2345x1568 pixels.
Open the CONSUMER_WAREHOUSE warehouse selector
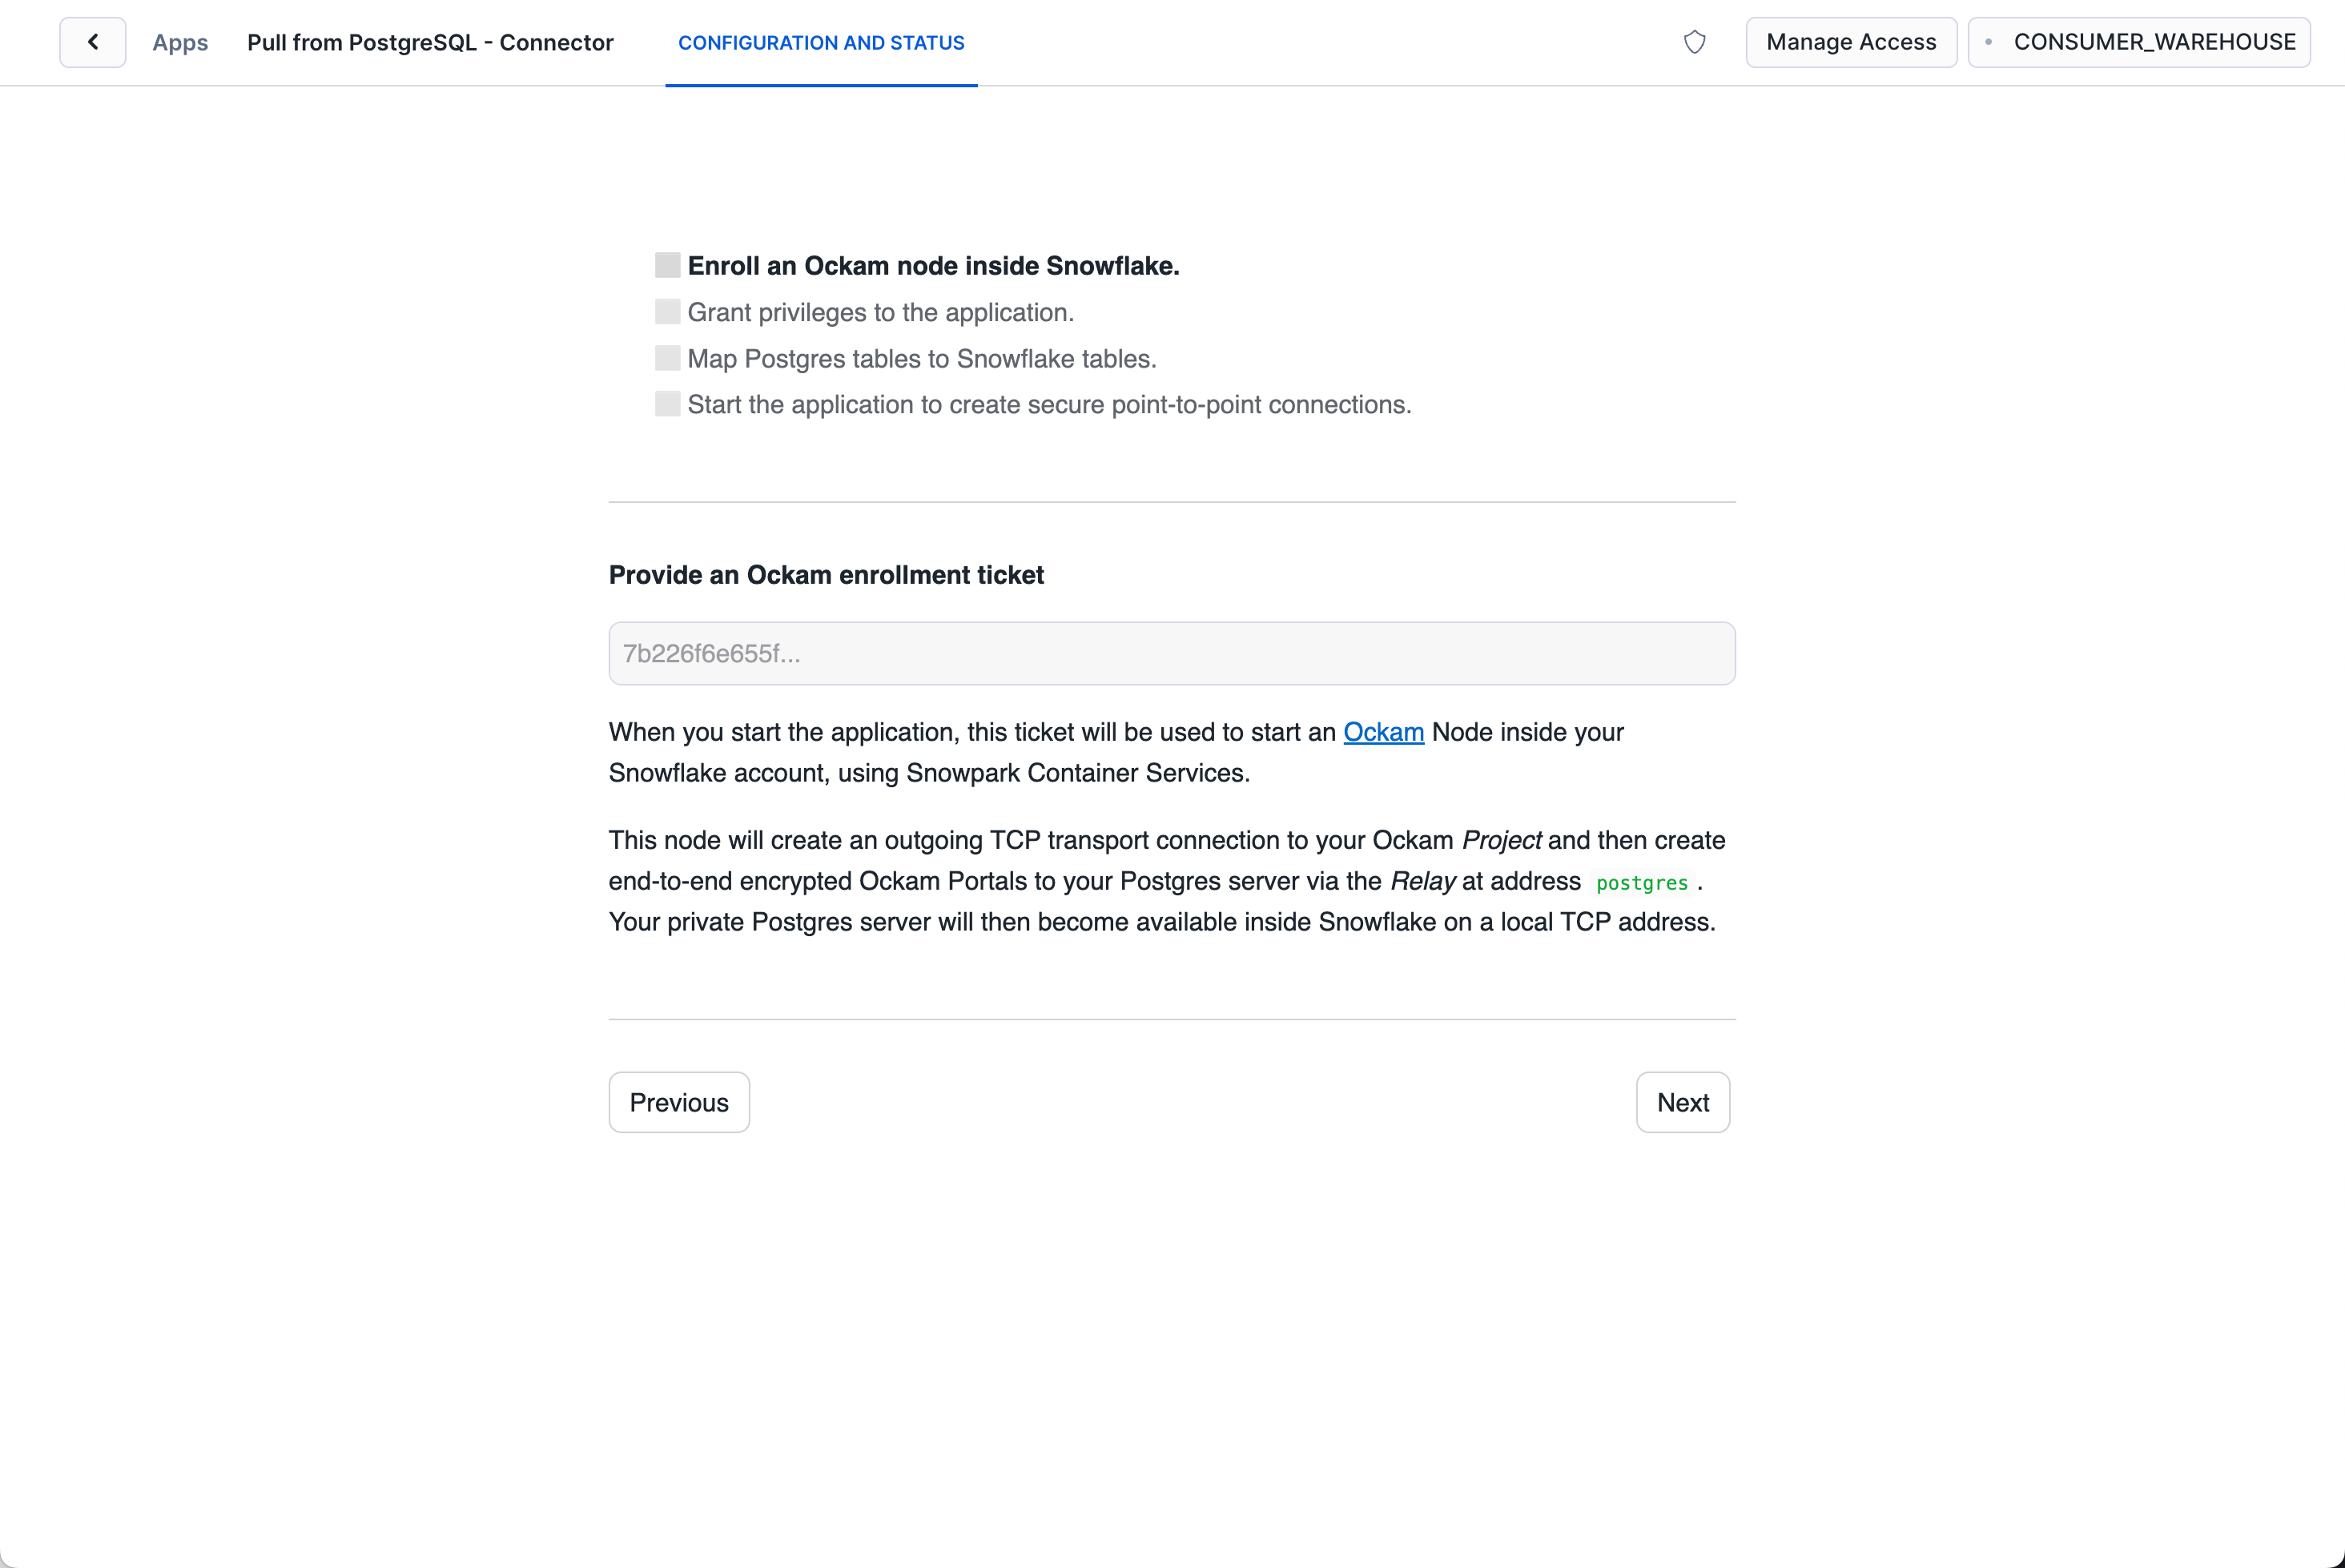pos(2139,42)
